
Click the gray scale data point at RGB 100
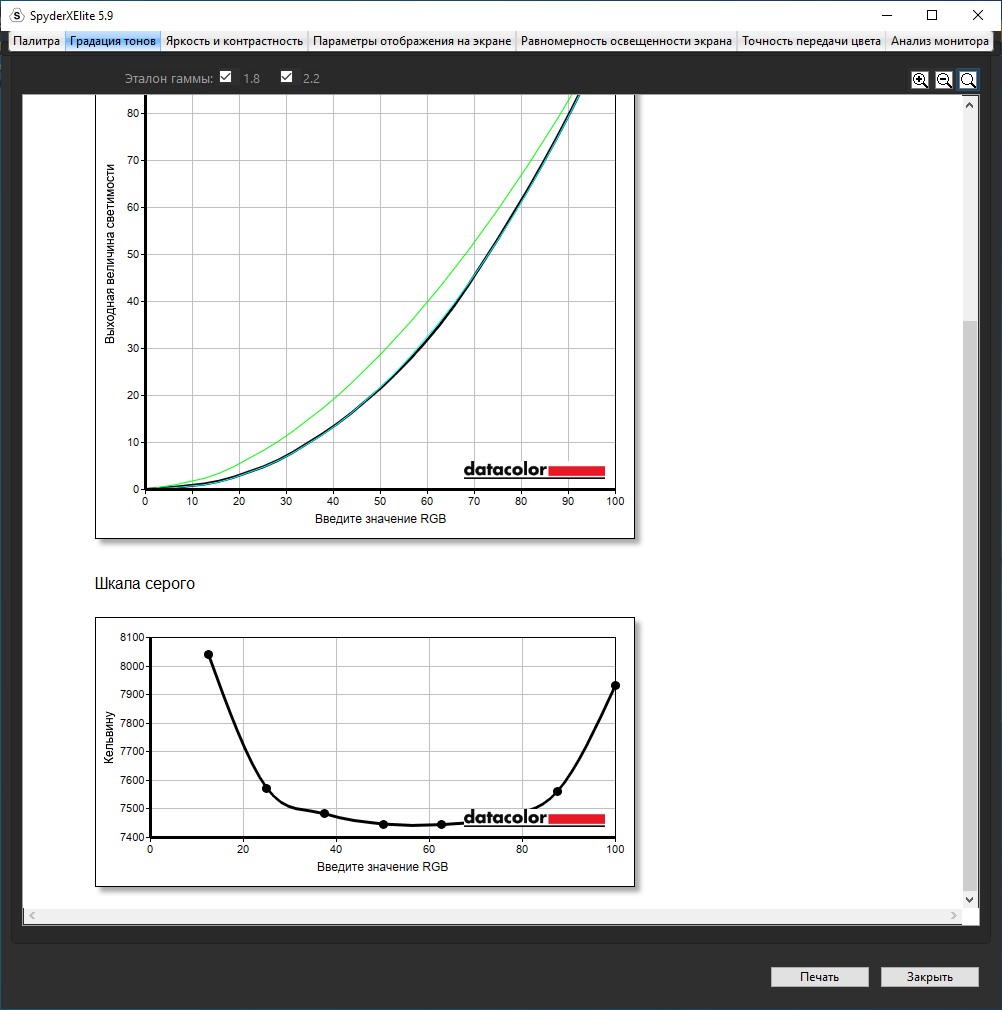click(x=615, y=685)
